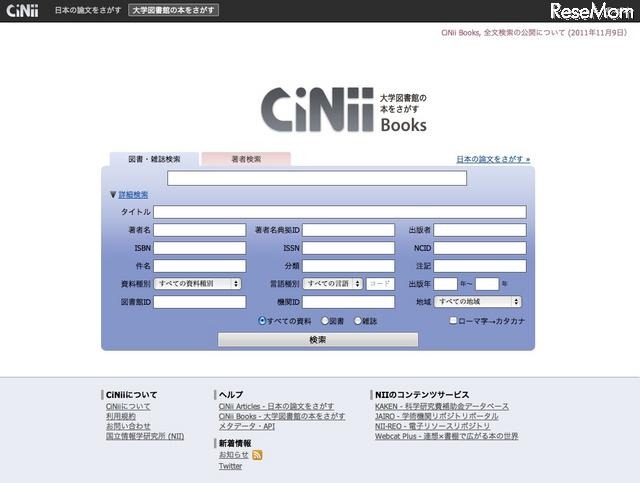Open the お知らせ link
The image size is (640, 483).
234,455
